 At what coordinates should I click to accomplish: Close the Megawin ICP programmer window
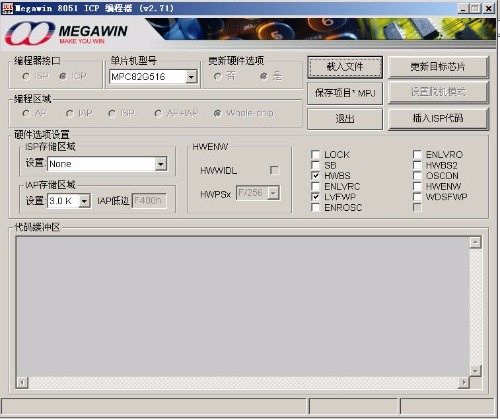tap(489, 8)
